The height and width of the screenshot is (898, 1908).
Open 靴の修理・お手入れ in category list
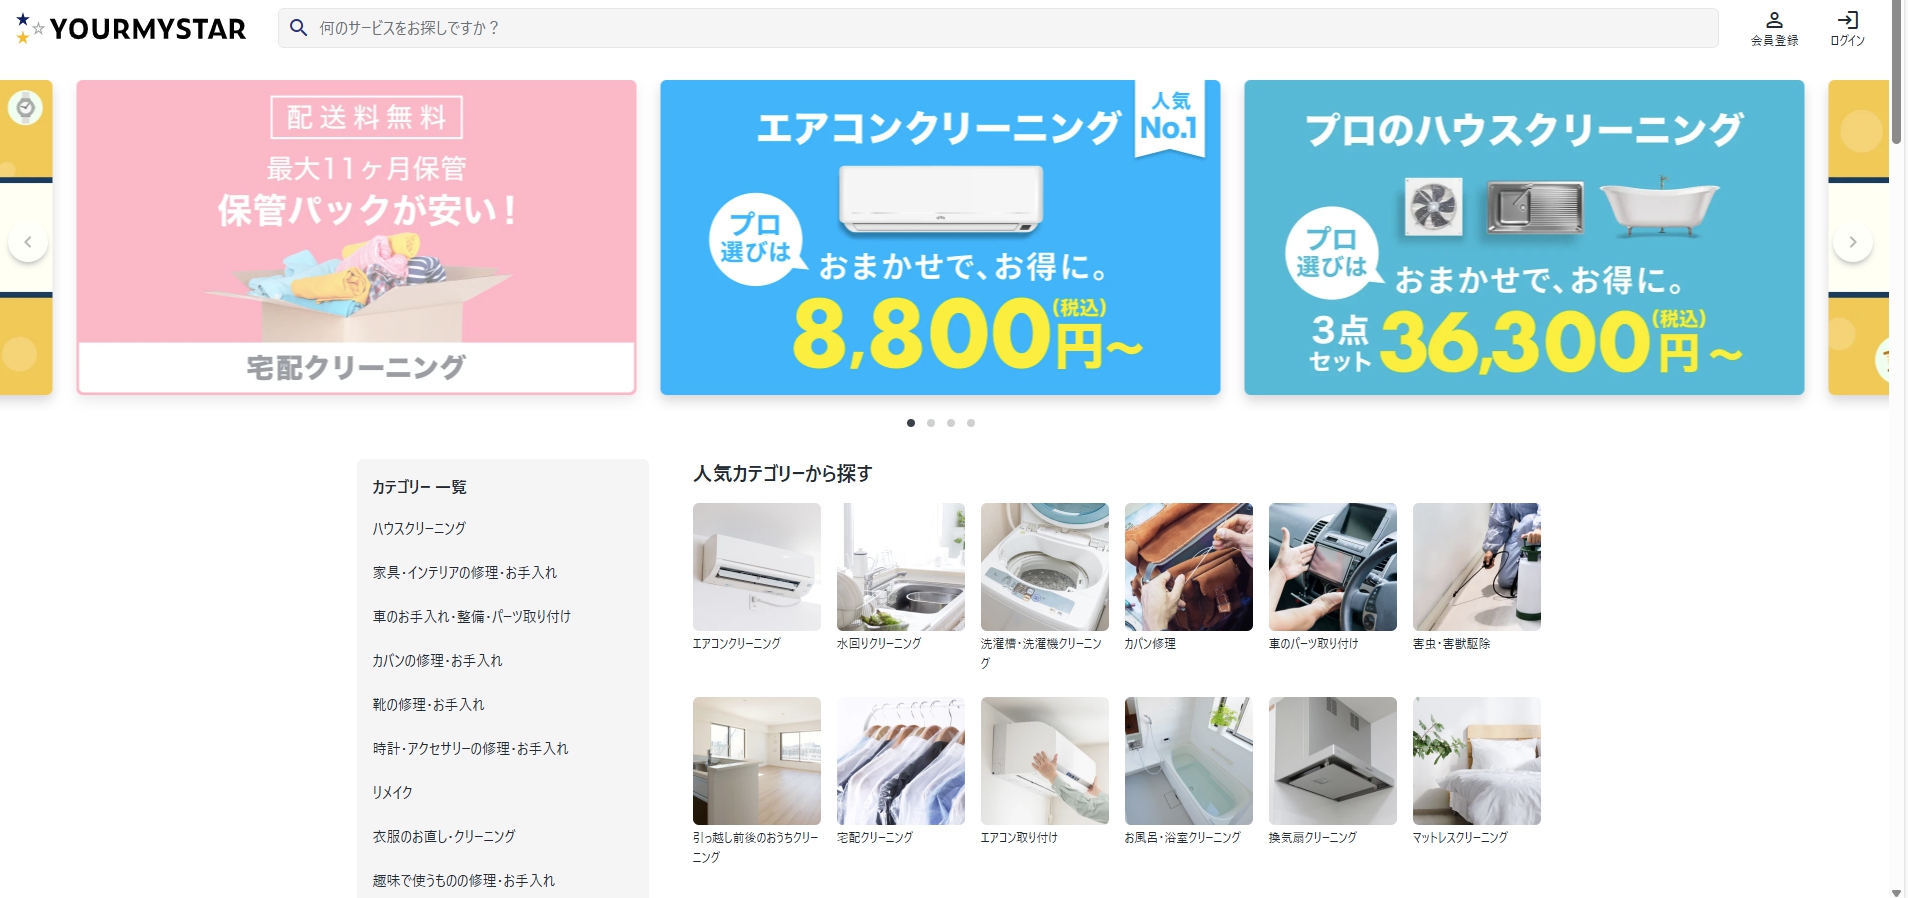[428, 705]
